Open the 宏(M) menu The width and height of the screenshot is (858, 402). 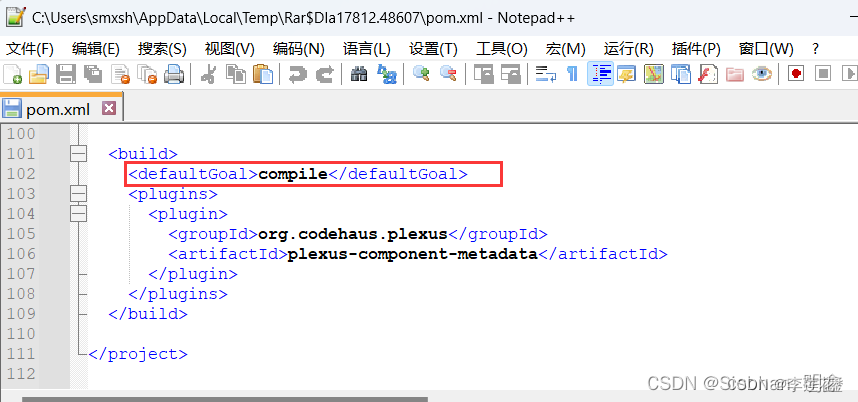(566, 49)
